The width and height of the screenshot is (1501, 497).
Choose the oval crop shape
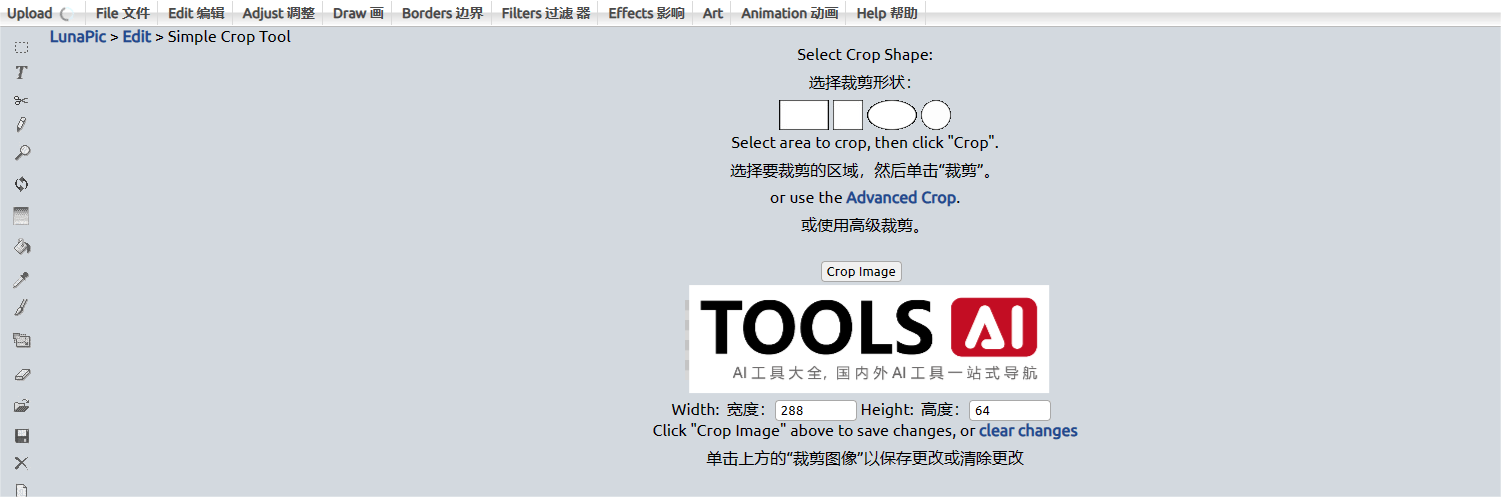coord(891,115)
